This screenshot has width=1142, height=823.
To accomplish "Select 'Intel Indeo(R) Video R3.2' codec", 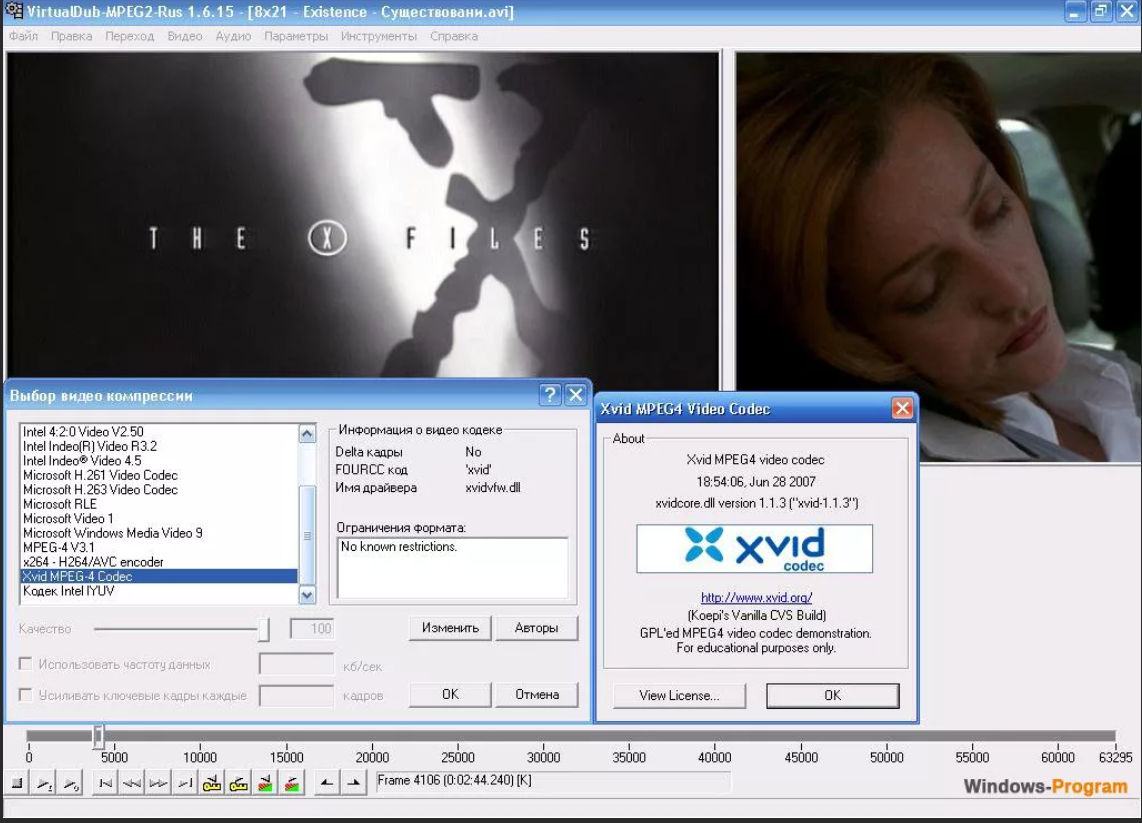I will (159, 446).
